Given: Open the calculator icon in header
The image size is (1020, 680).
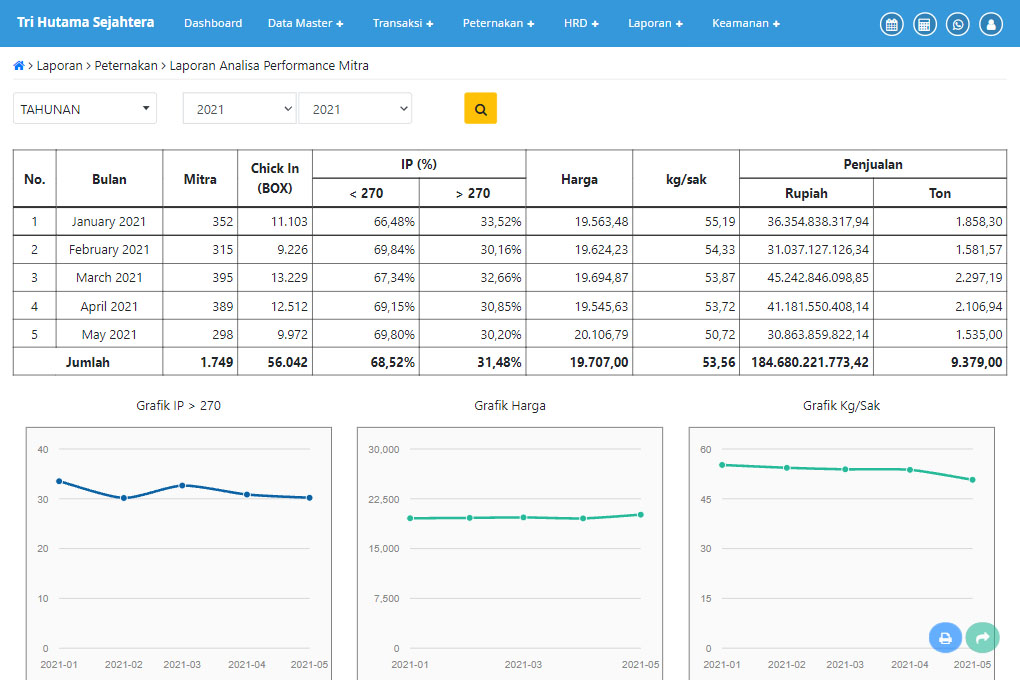Looking at the screenshot, I should click(924, 25).
